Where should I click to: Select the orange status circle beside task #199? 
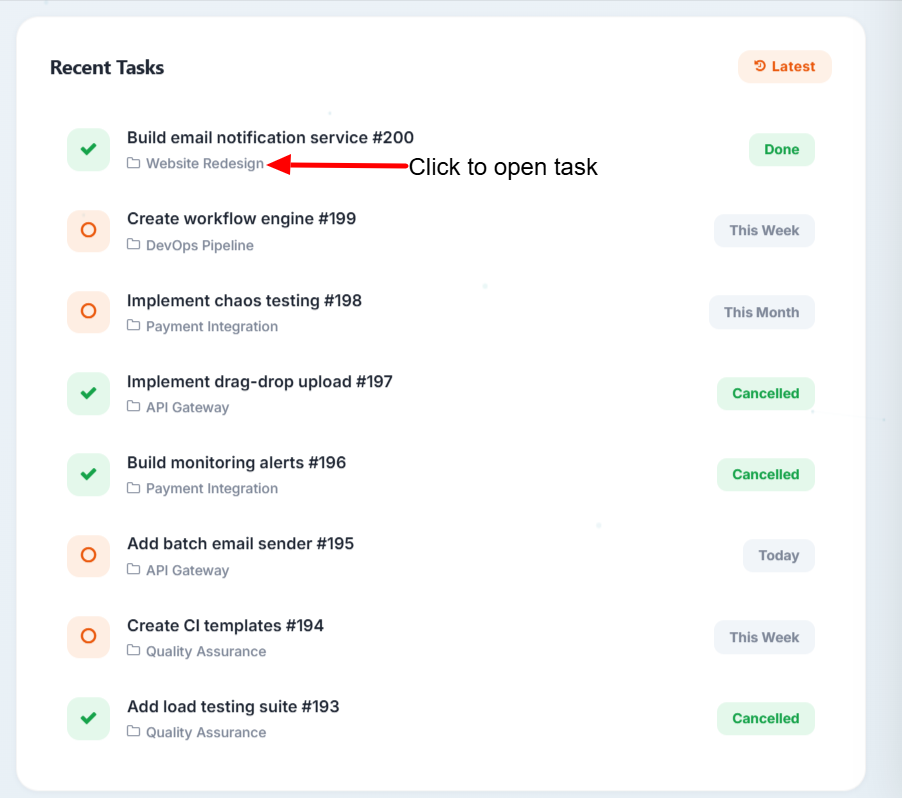[x=88, y=231]
